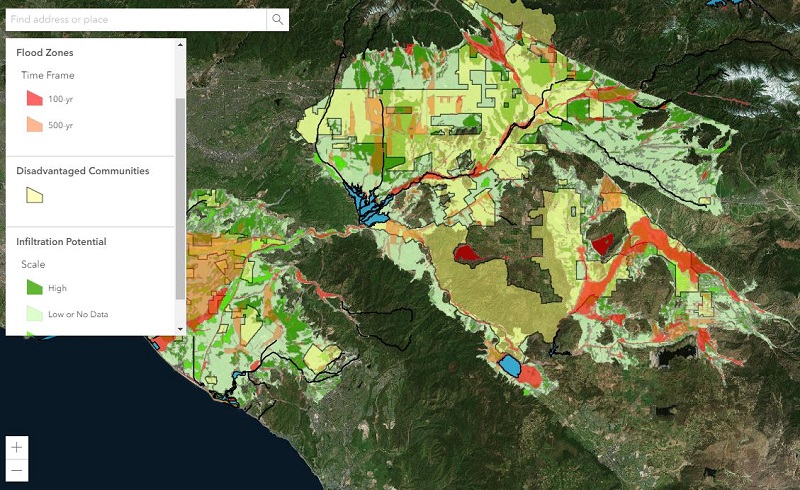Click the legend scroll-down arrow
The height and width of the screenshot is (490, 800).
click(x=180, y=329)
